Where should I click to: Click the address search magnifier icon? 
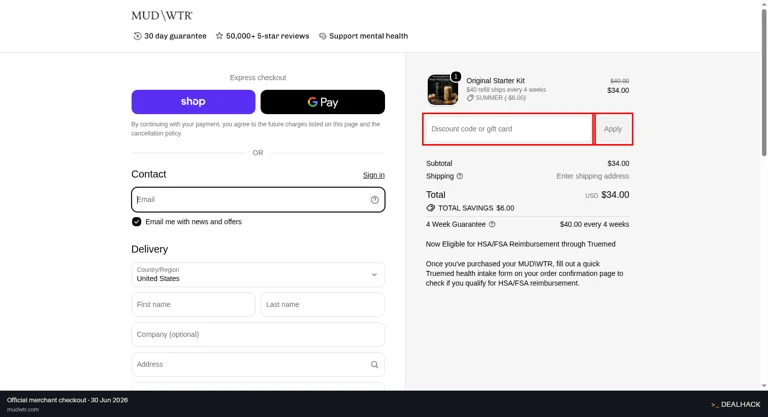coord(374,365)
